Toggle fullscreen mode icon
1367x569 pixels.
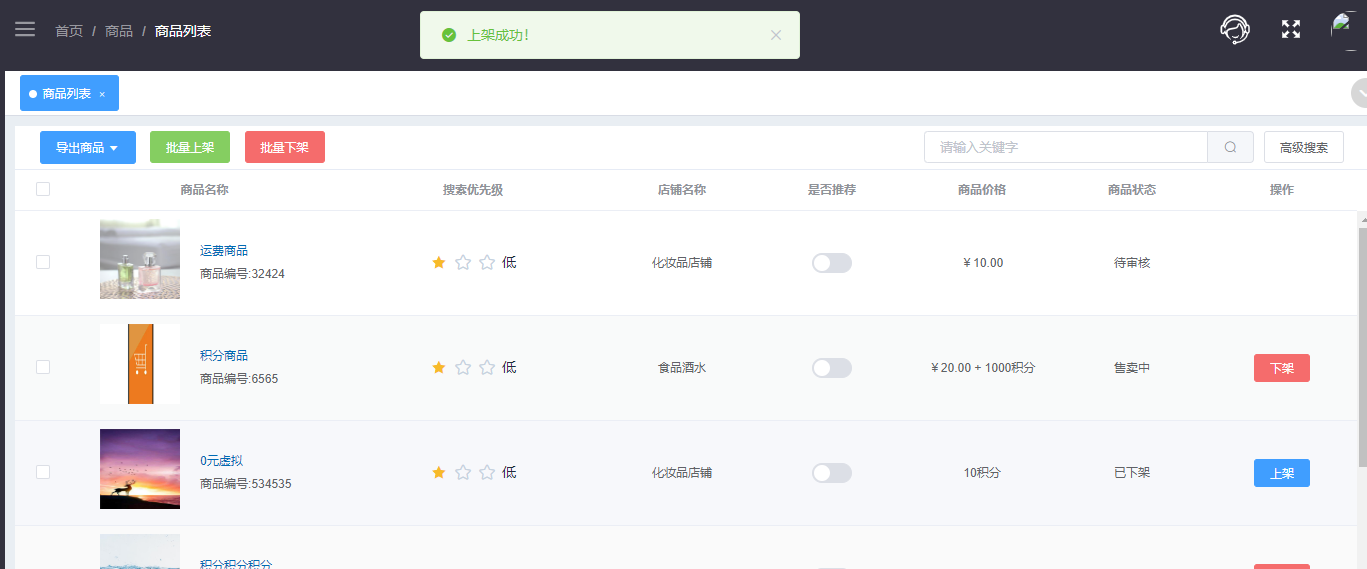pyautogui.click(x=1291, y=29)
